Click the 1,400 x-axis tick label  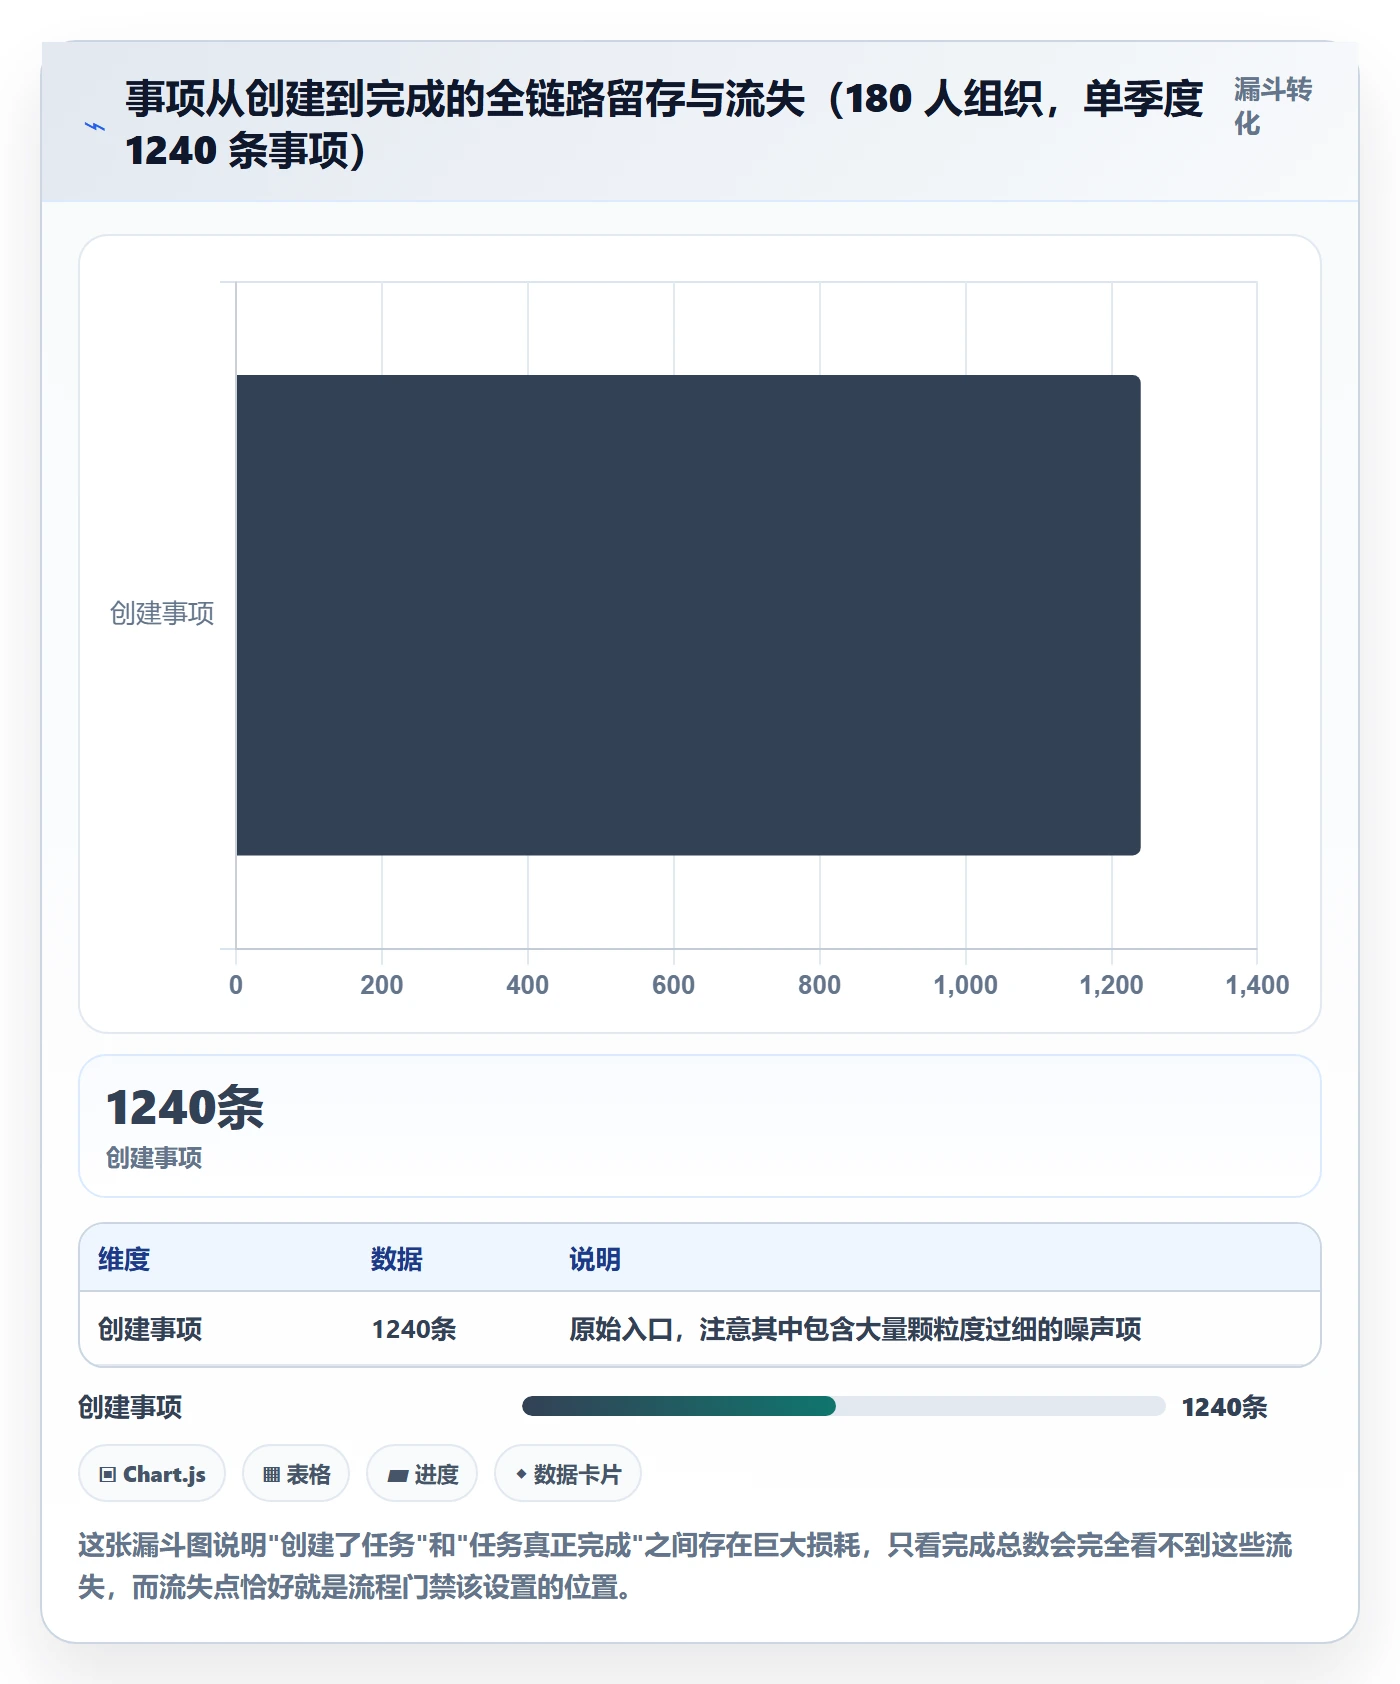[x=1257, y=985]
